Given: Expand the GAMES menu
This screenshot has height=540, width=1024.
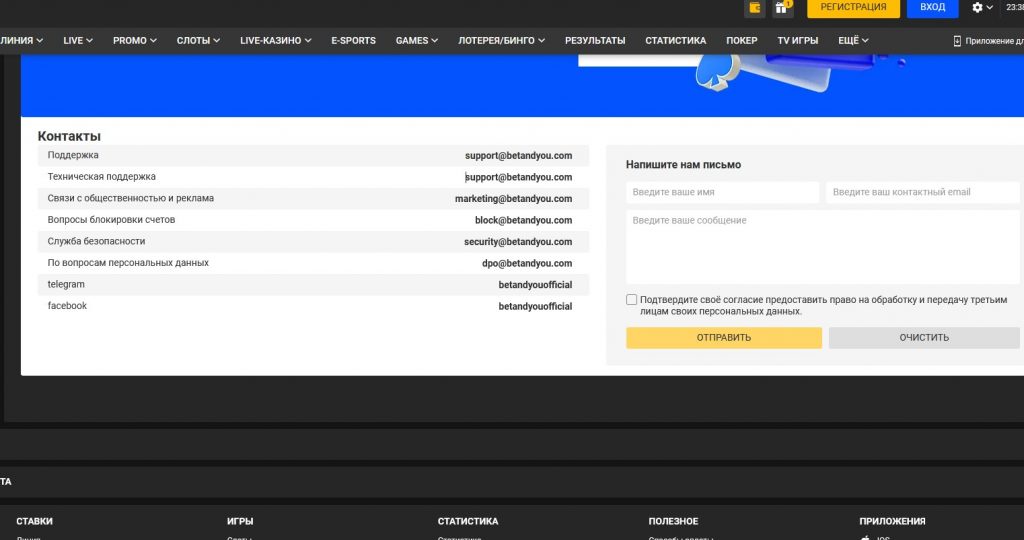Looking at the screenshot, I should click(417, 40).
